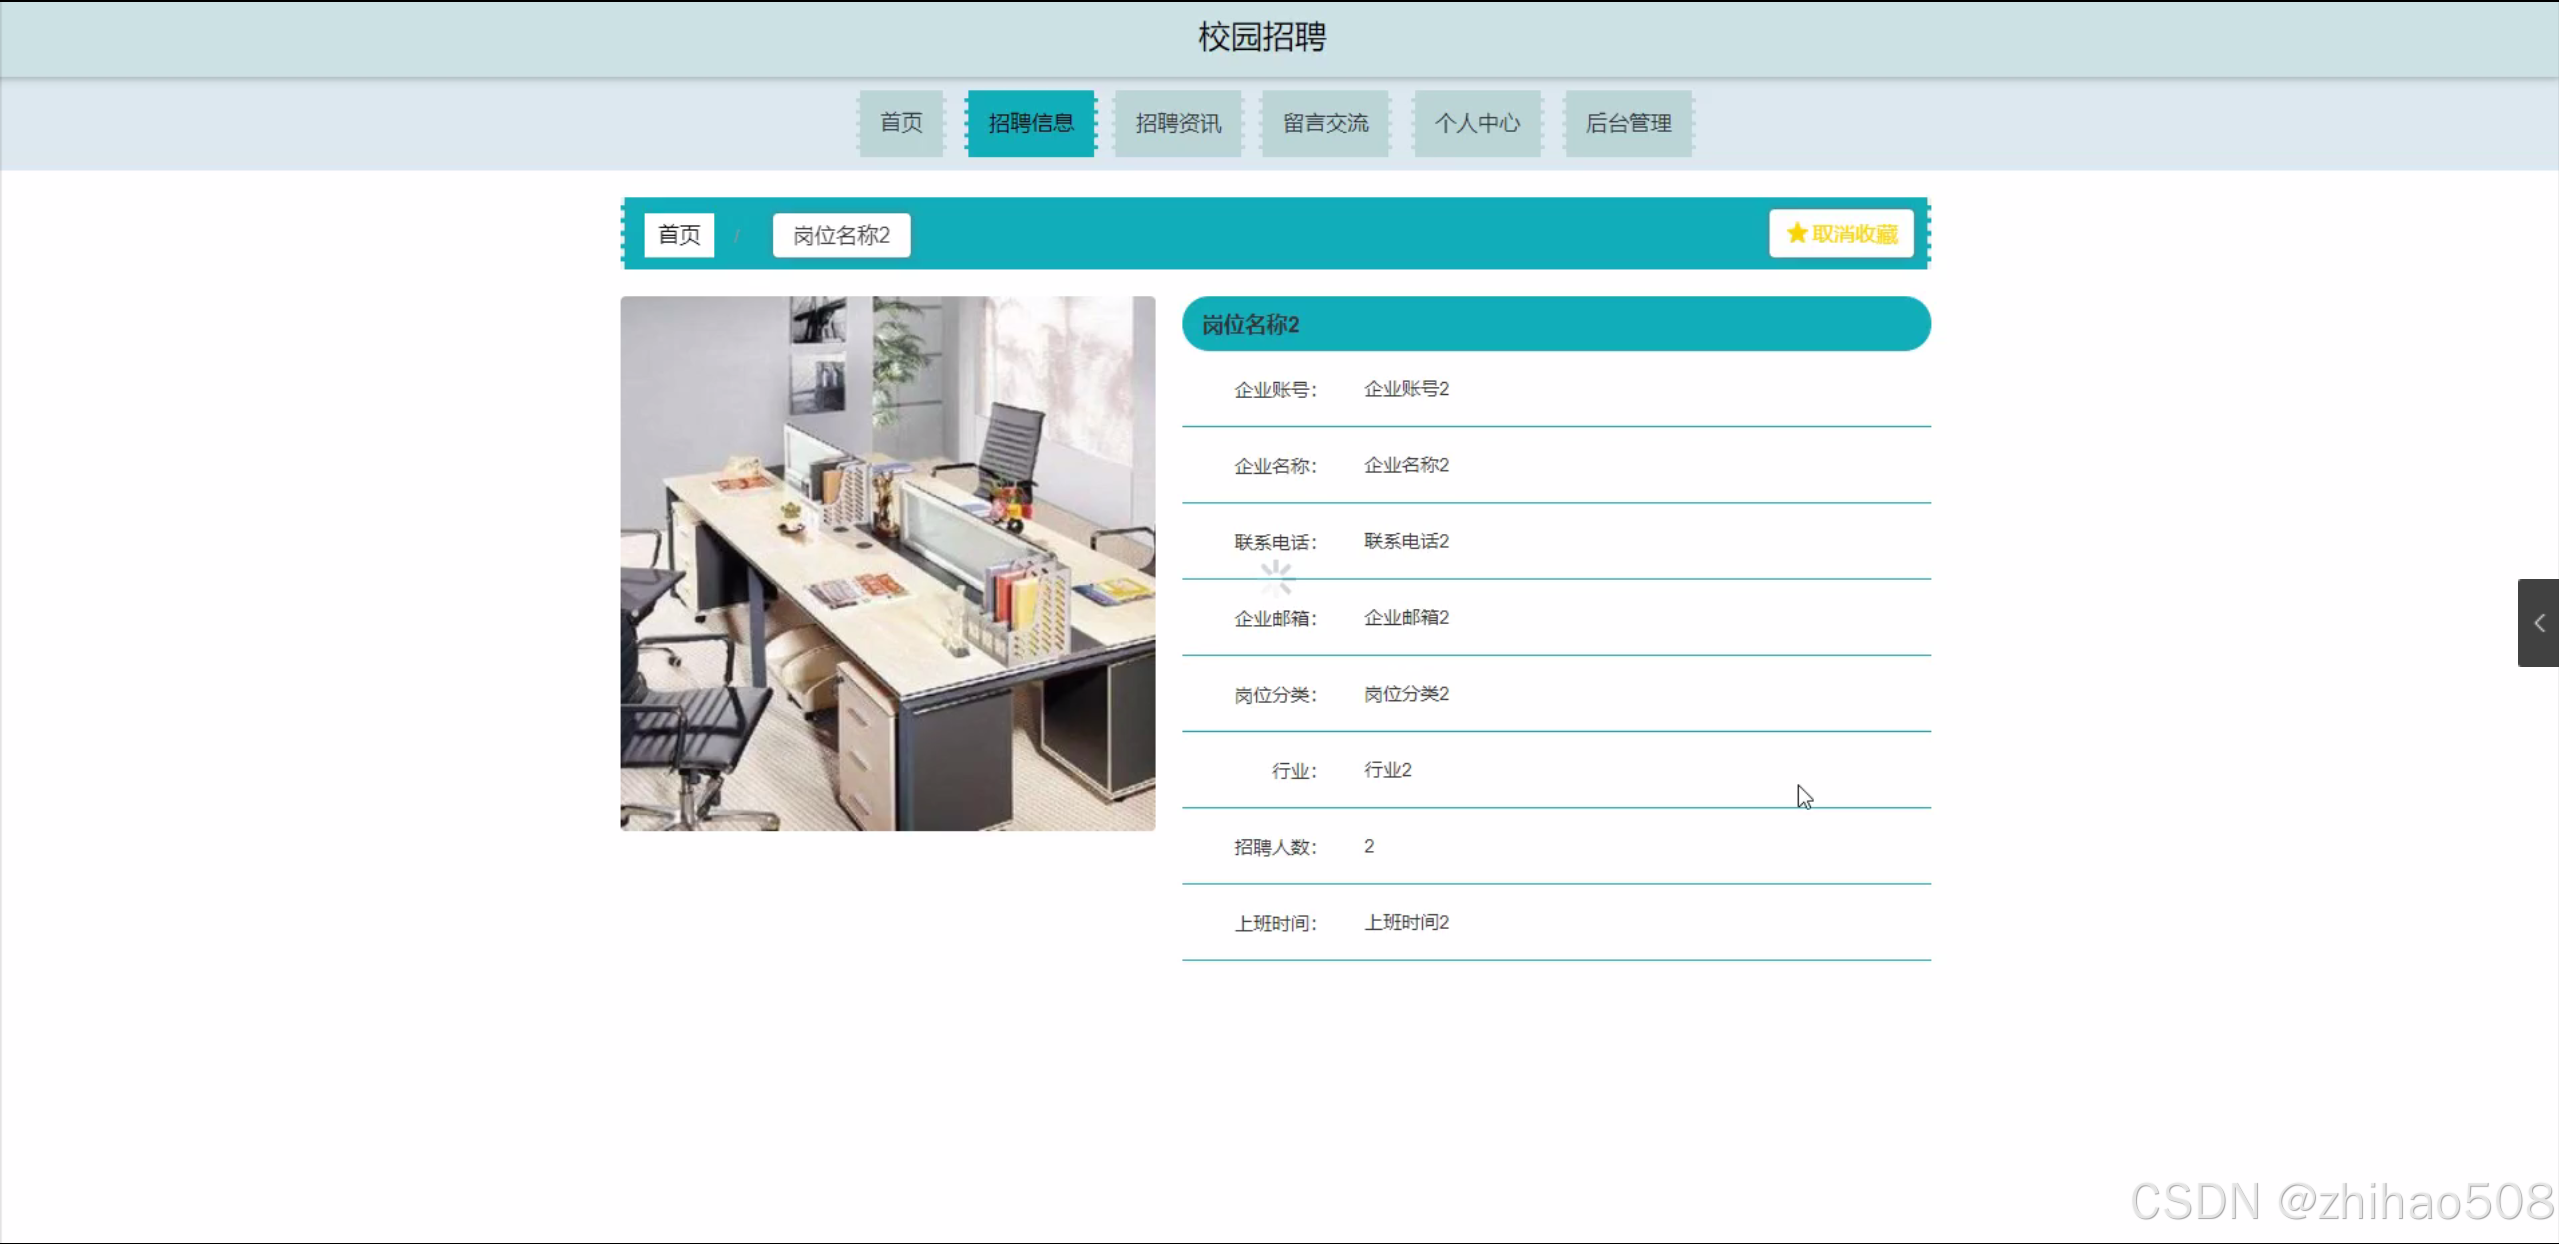Click the office desk job photo
Viewport: 2559px width, 1244px height.
(x=887, y=563)
